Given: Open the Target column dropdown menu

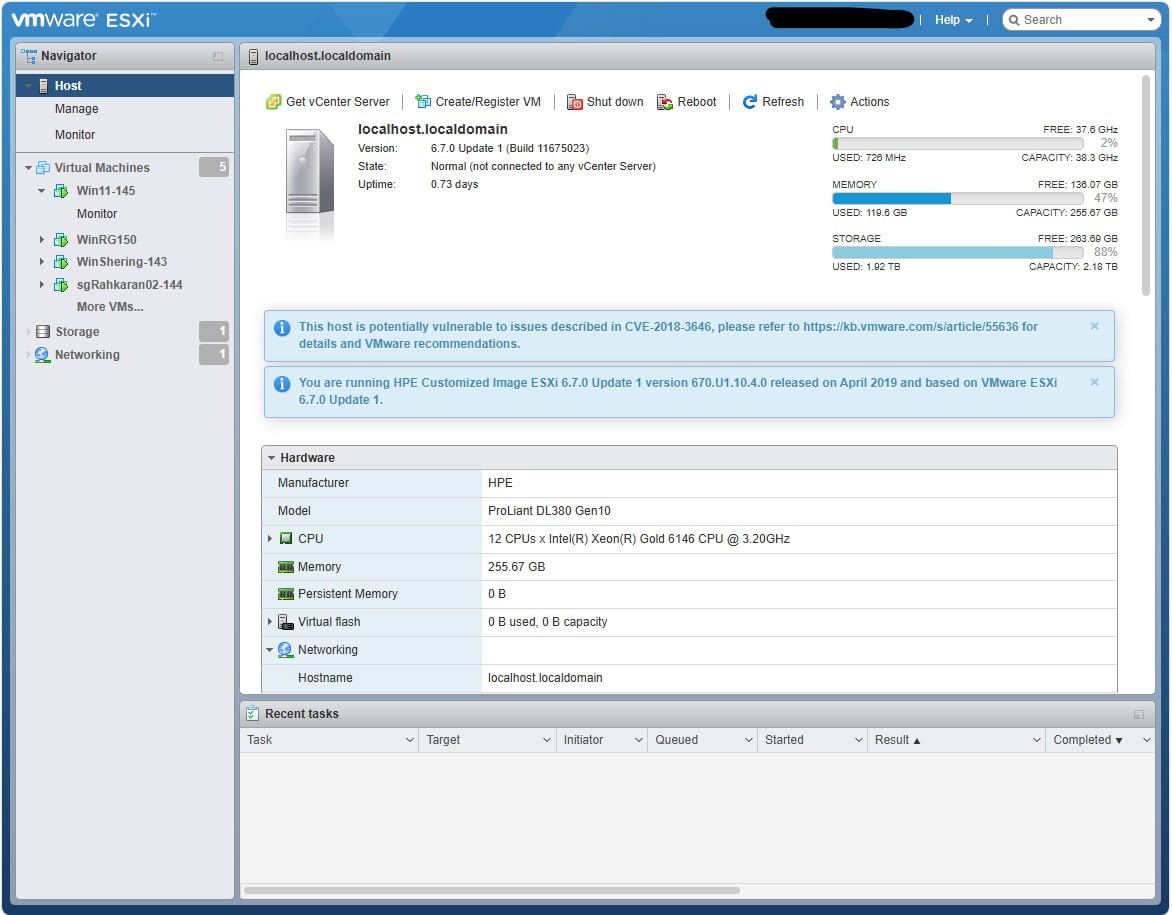Looking at the screenshot, I should pyautogui.click(x=546, y=740).
